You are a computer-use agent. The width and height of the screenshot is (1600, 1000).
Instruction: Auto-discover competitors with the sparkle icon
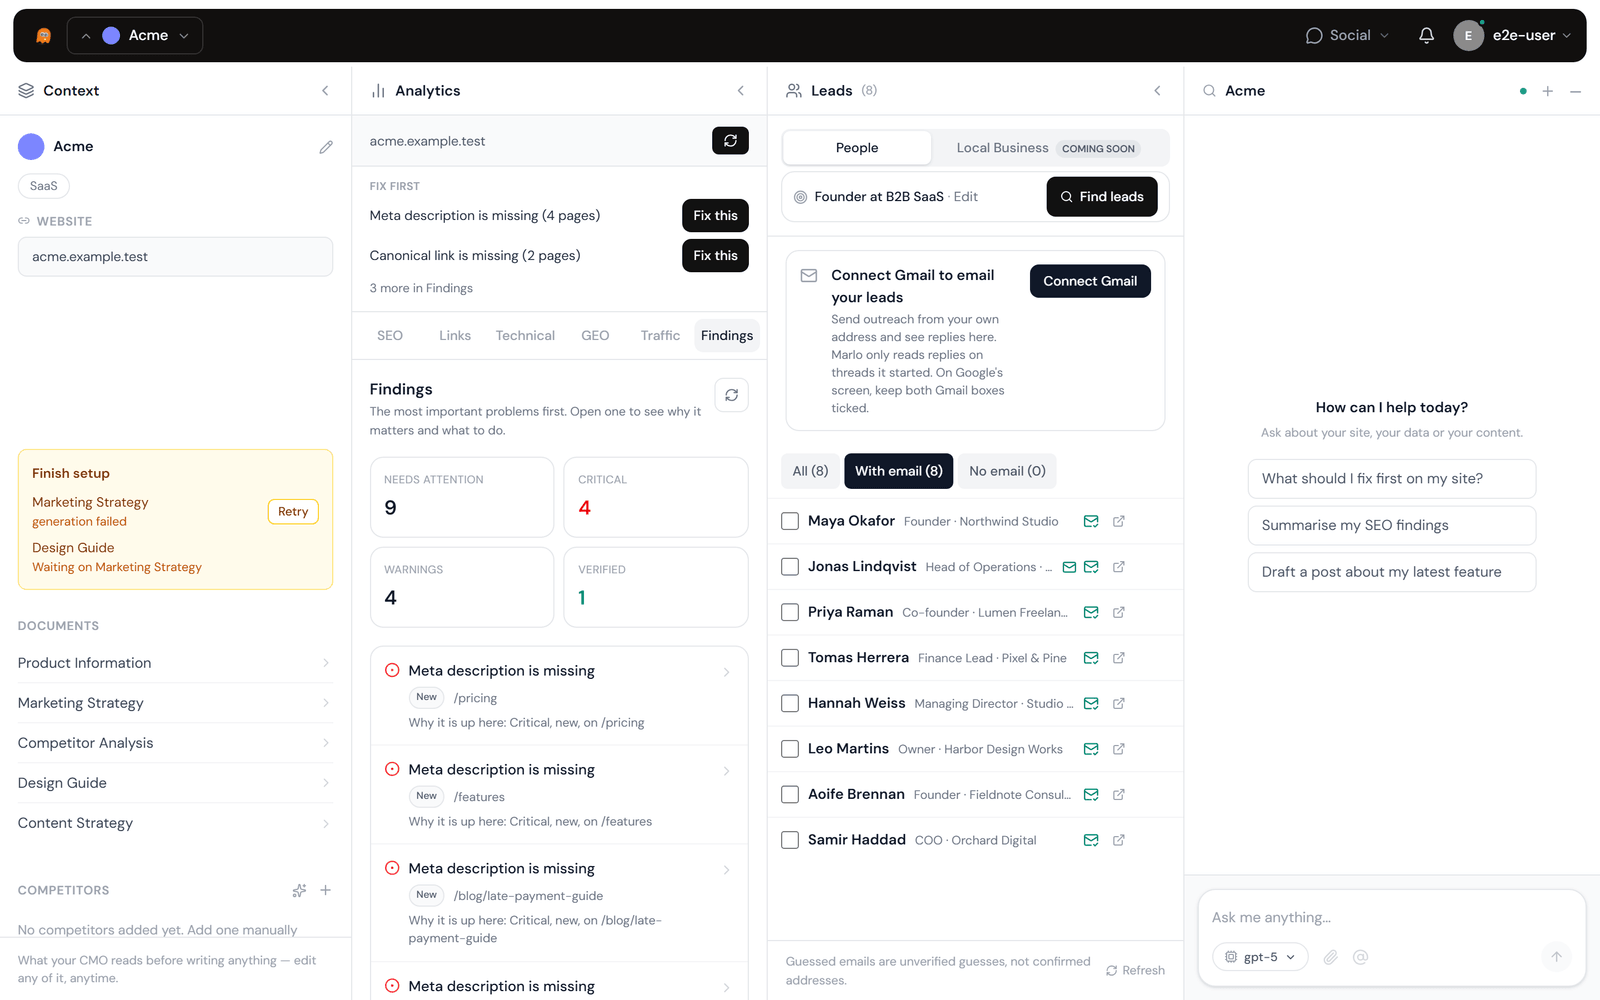click(x=299, y=890)
